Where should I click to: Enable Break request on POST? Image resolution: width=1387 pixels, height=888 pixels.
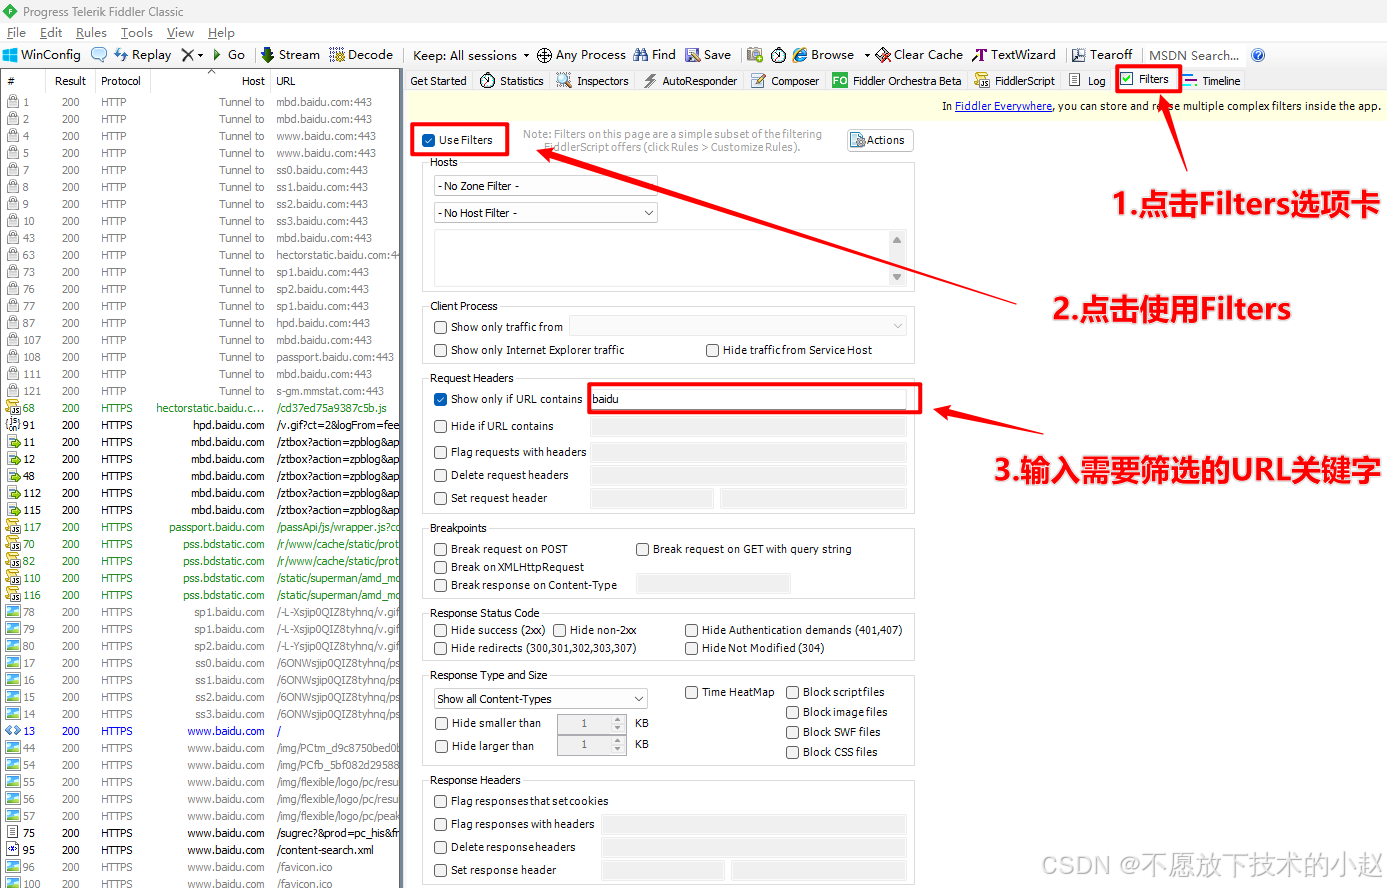(x=440, y=549)
